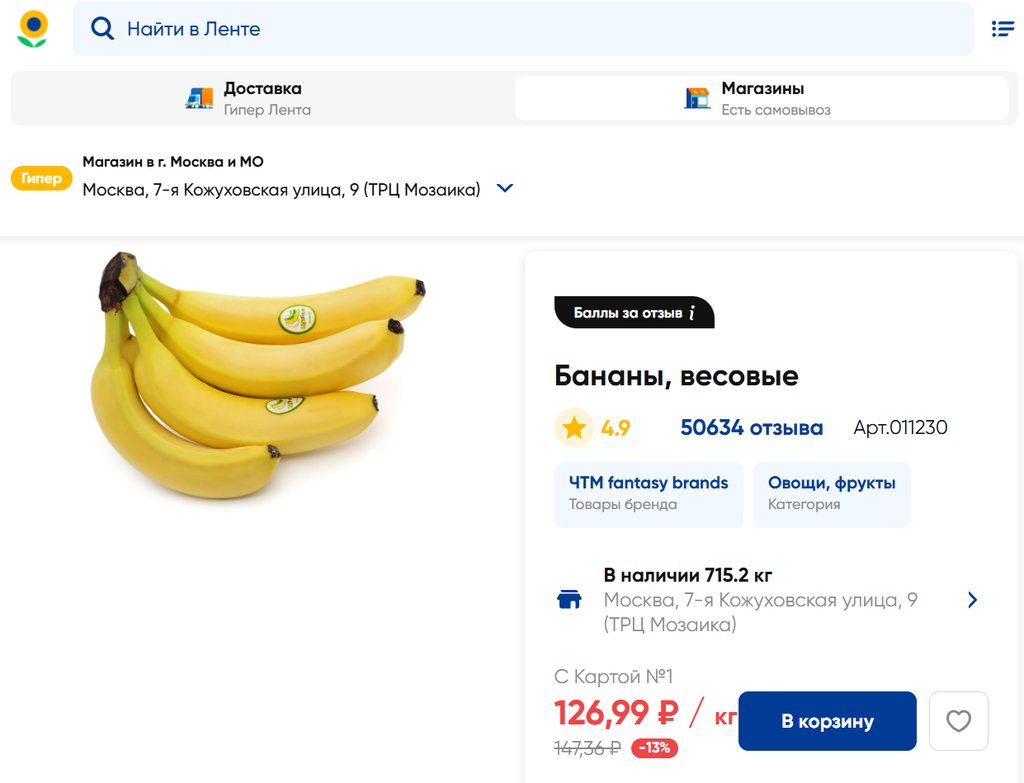
Task: Click the delivery truck icon
Action: [200, 98]
